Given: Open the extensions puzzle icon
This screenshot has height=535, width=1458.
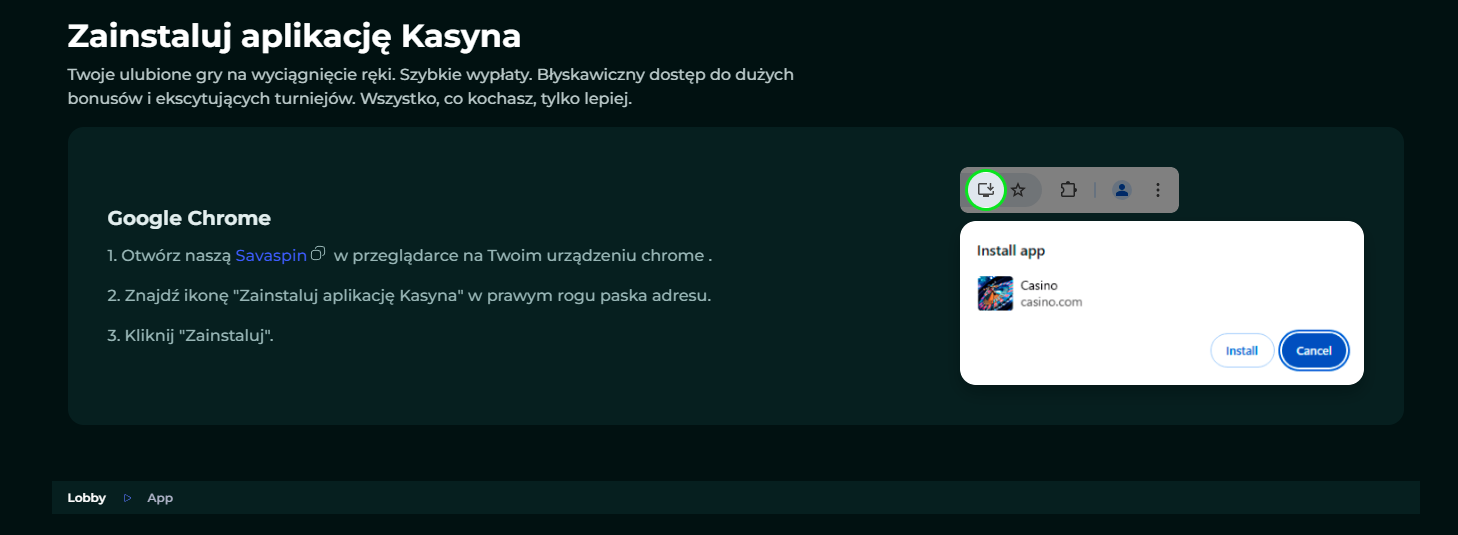Looking at the screenshot, I should pyautogui.click(x=1068, y=190).
